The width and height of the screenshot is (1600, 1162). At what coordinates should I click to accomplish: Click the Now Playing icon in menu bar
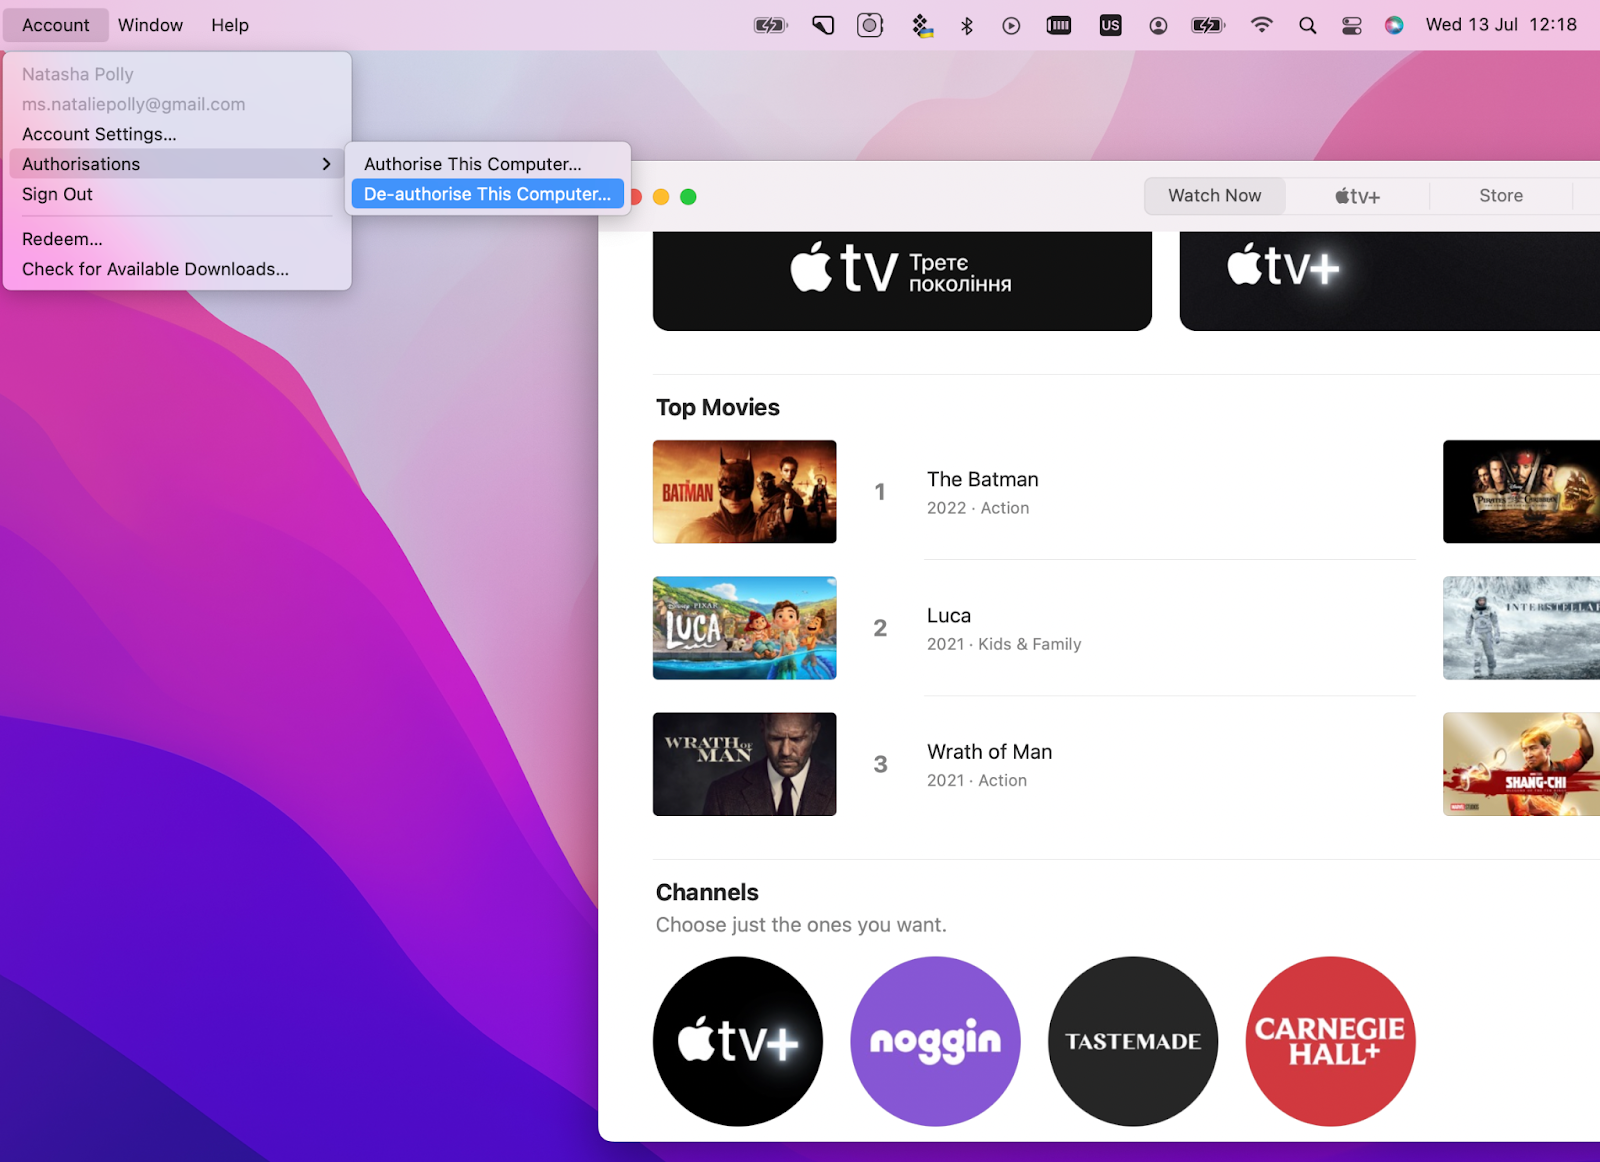coord(1011,26)
